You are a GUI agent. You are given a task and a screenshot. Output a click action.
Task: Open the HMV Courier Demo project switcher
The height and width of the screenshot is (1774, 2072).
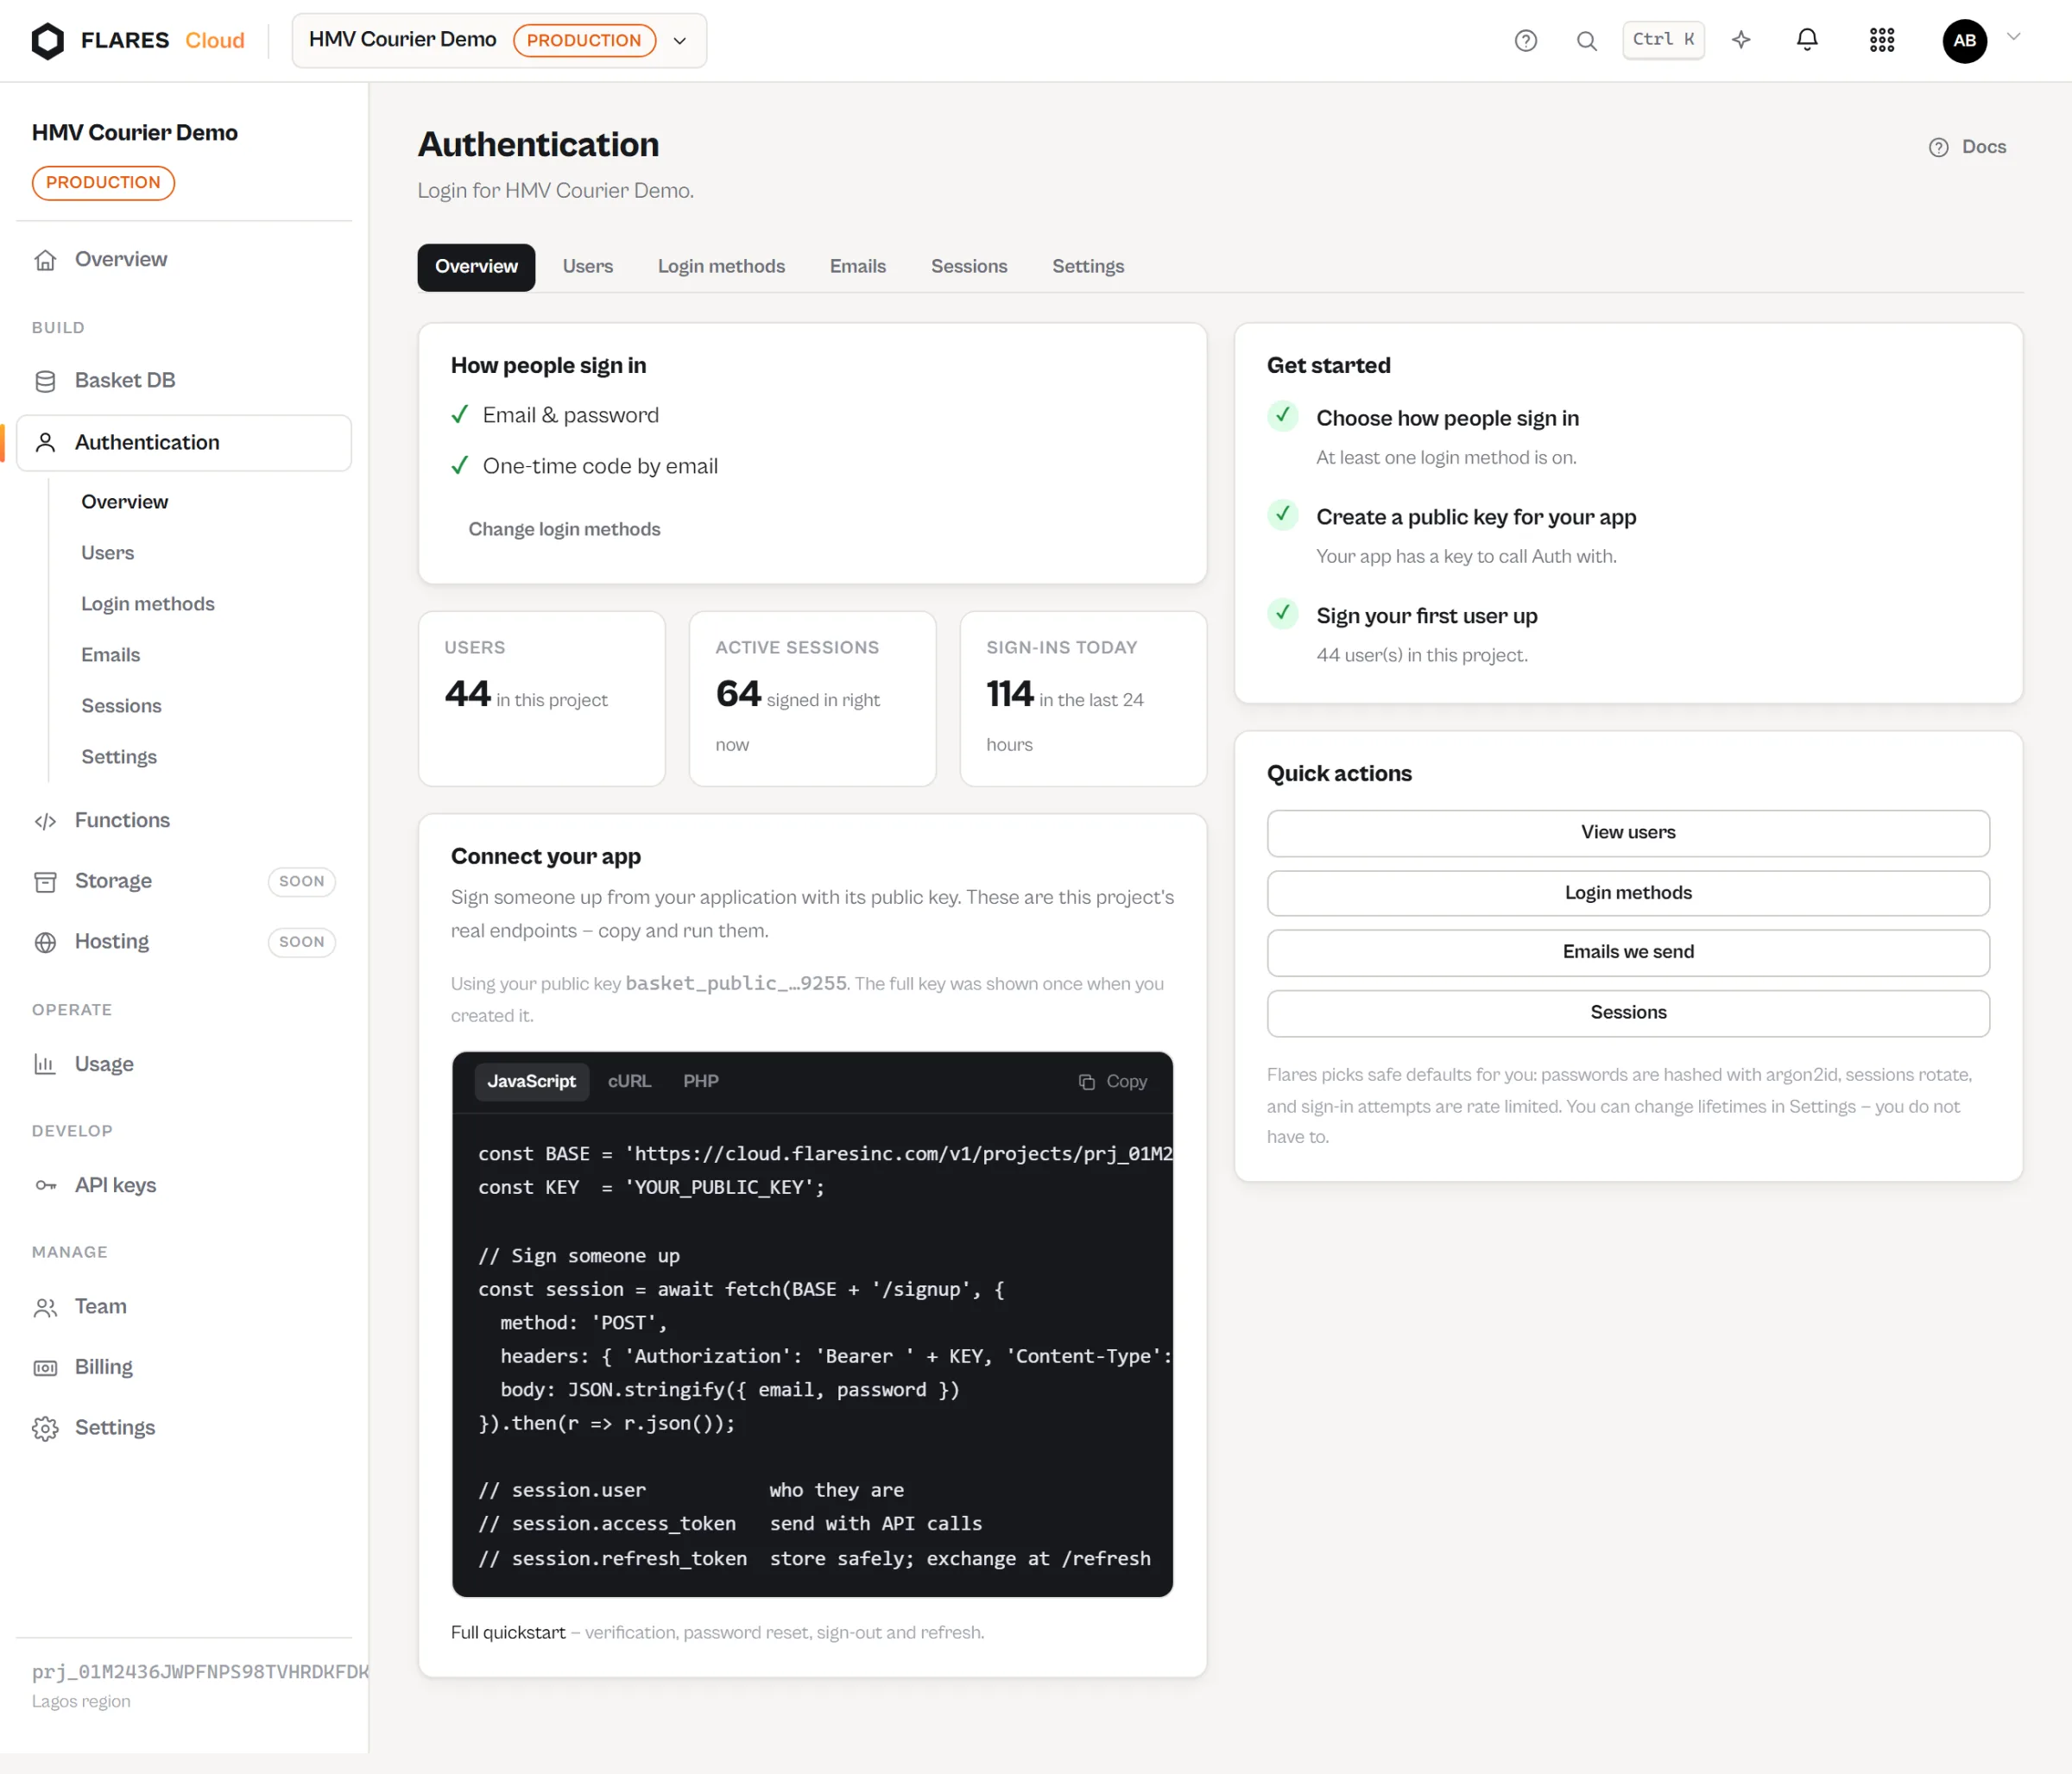point(498,40)
